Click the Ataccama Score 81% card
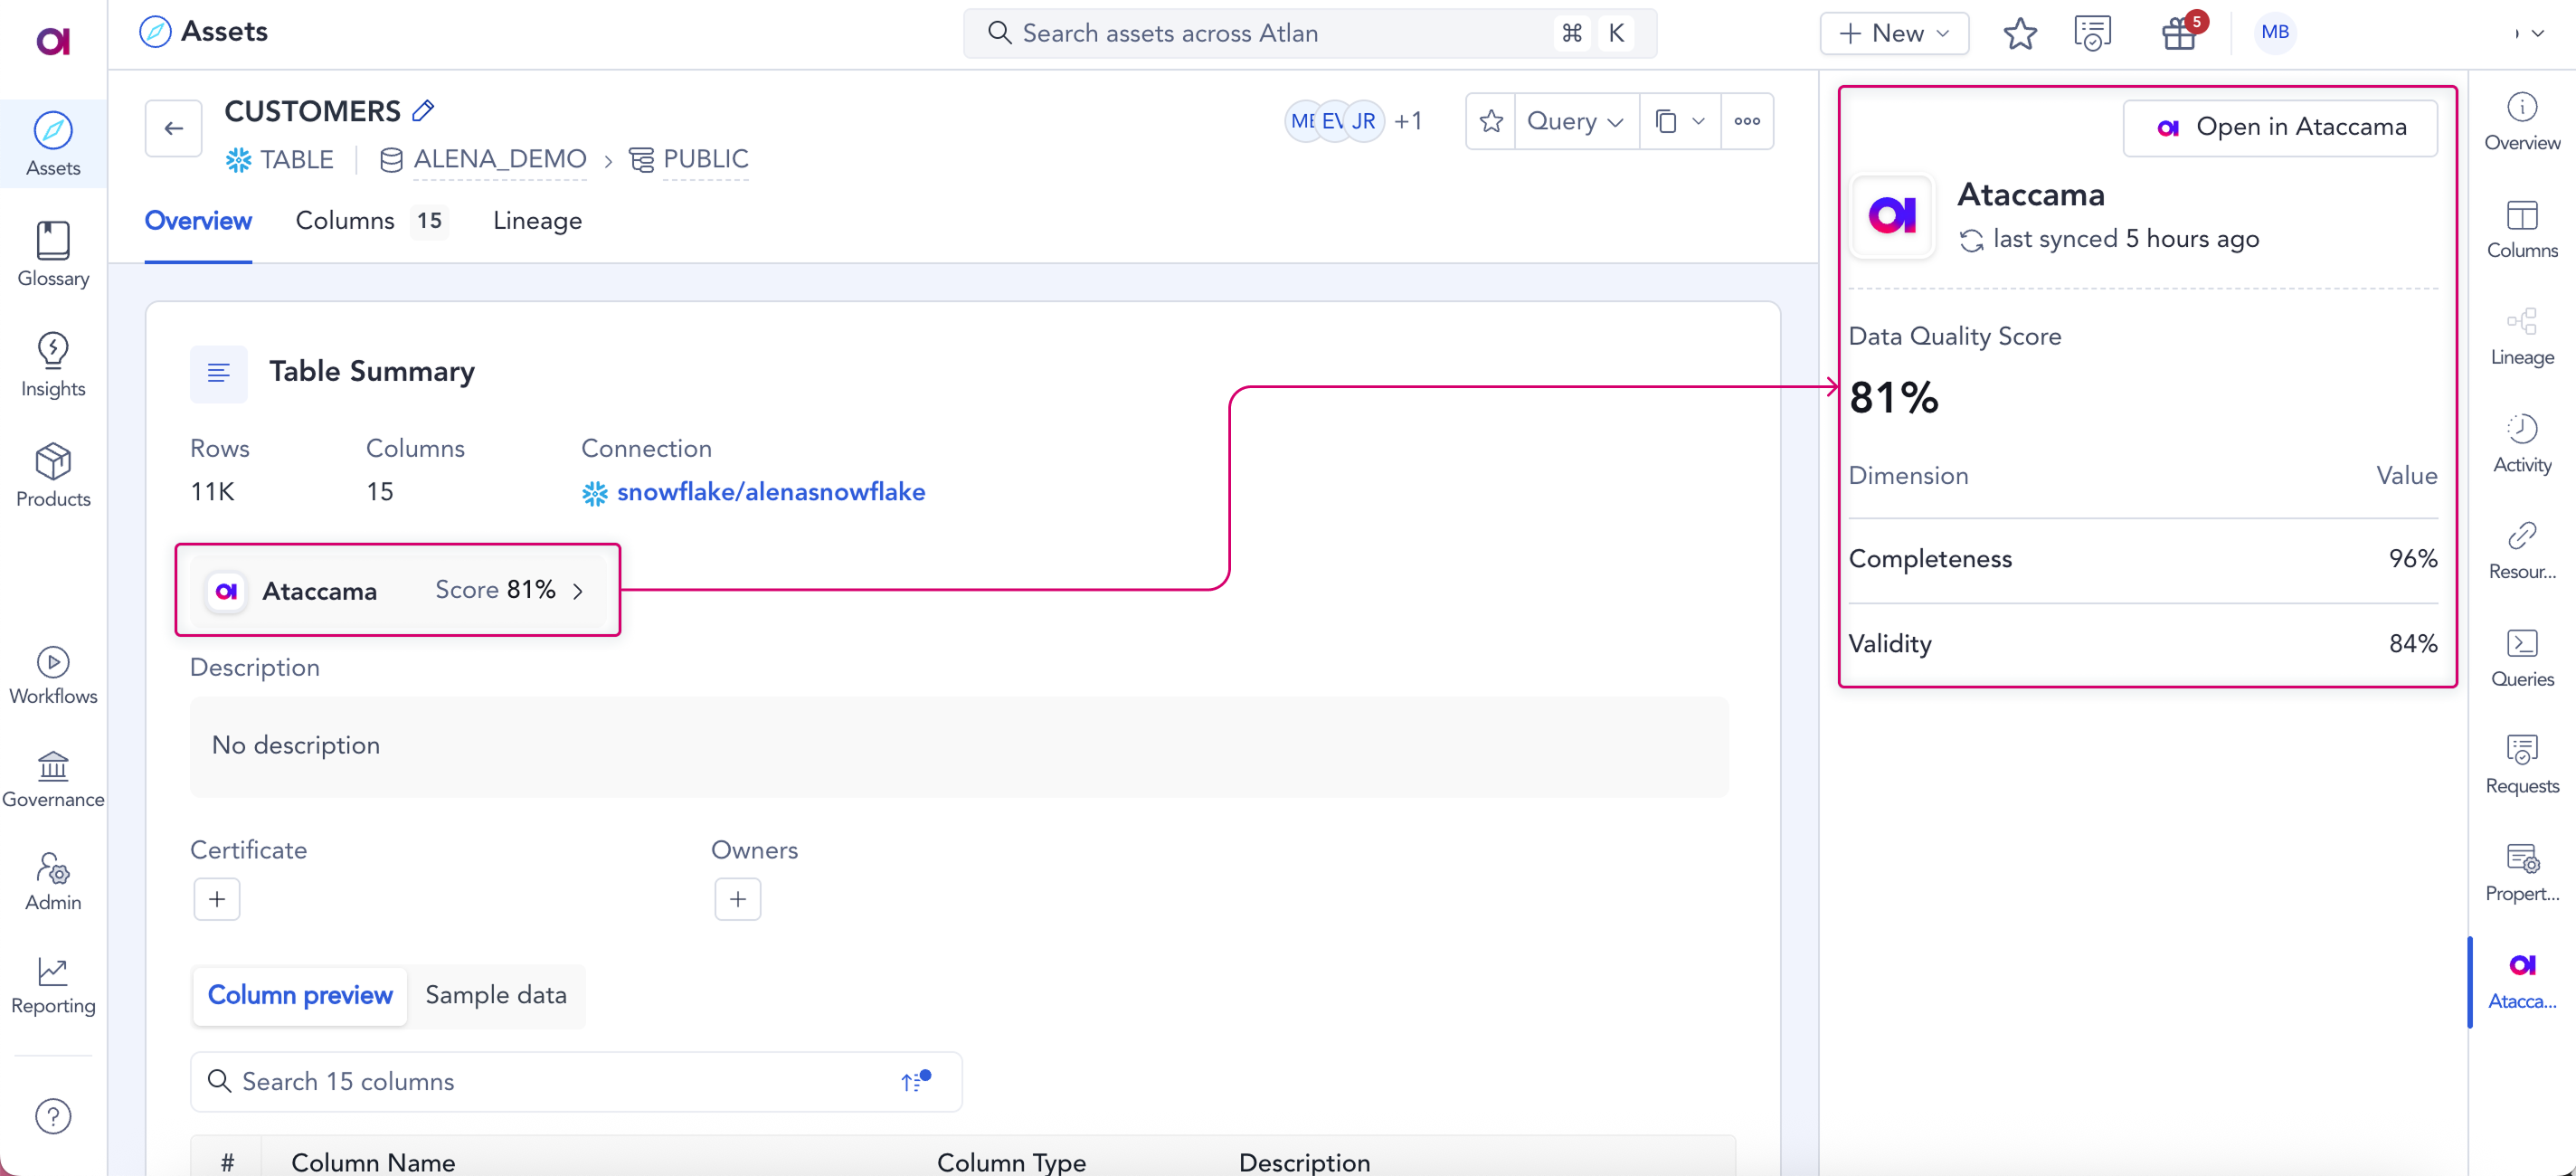Screen dimensions: 2576x1176 click(x=398, y=590)
